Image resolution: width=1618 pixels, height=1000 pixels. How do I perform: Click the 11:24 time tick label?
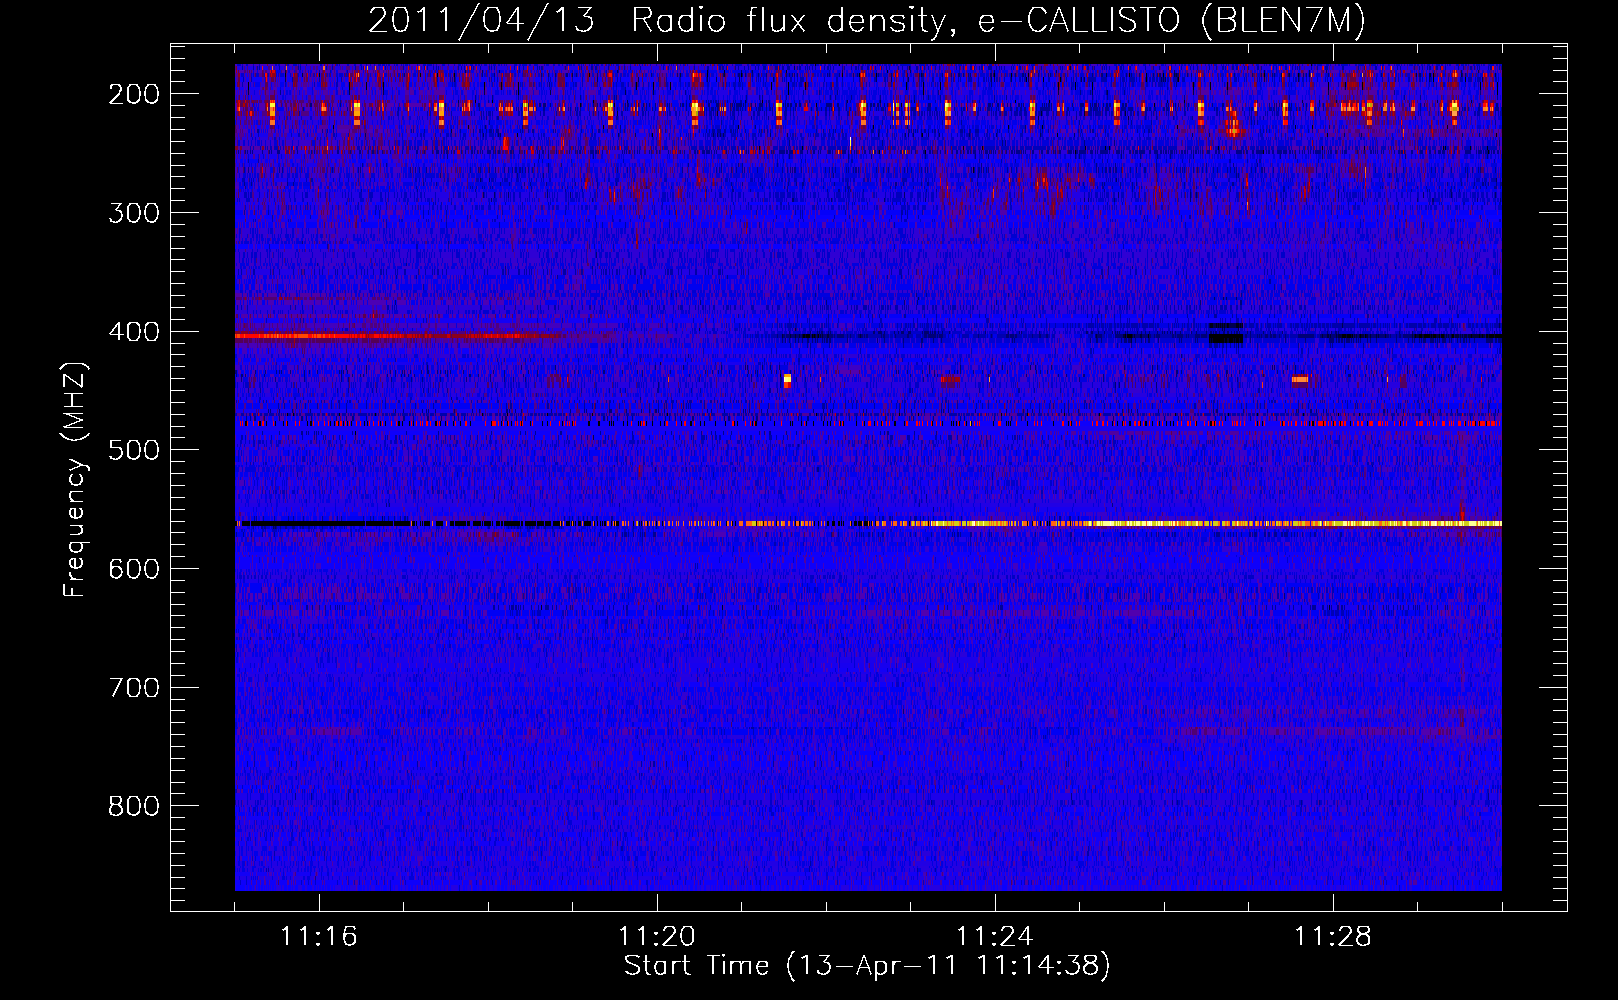pos(995,937)
